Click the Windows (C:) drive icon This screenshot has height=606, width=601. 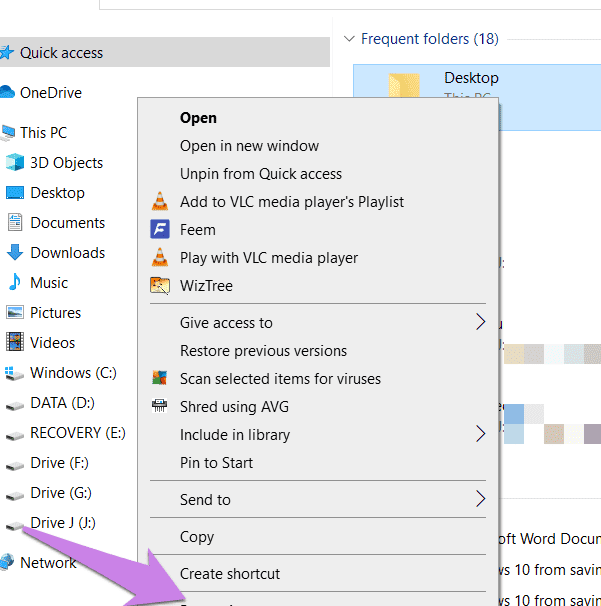[14, 373]
